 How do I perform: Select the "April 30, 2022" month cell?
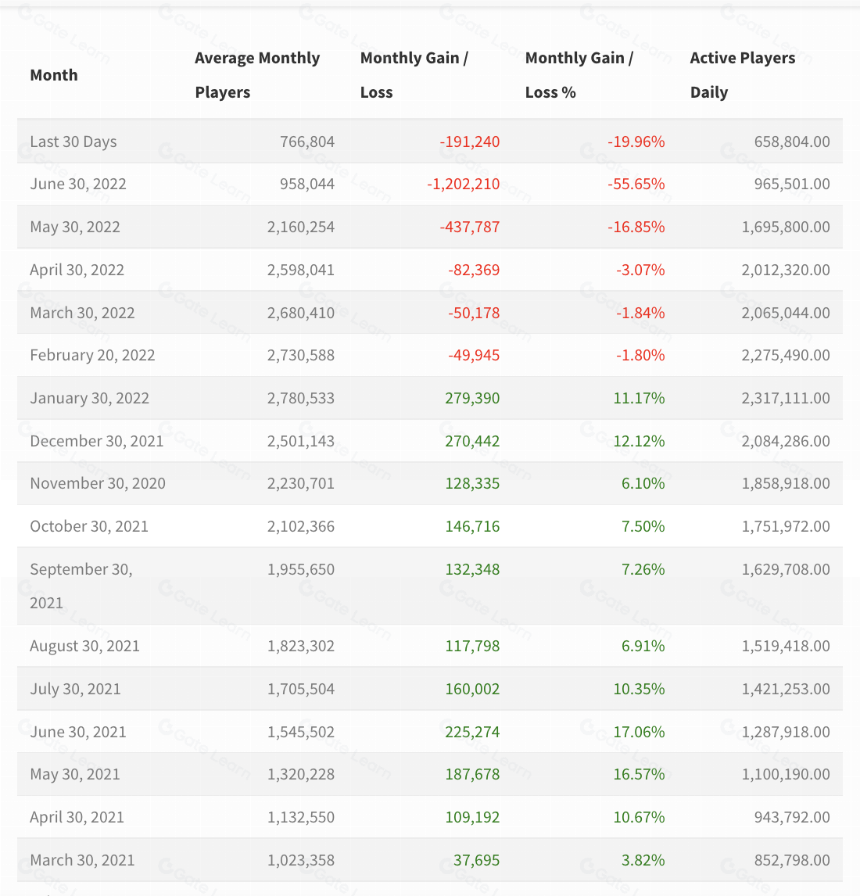coord(77,270)
